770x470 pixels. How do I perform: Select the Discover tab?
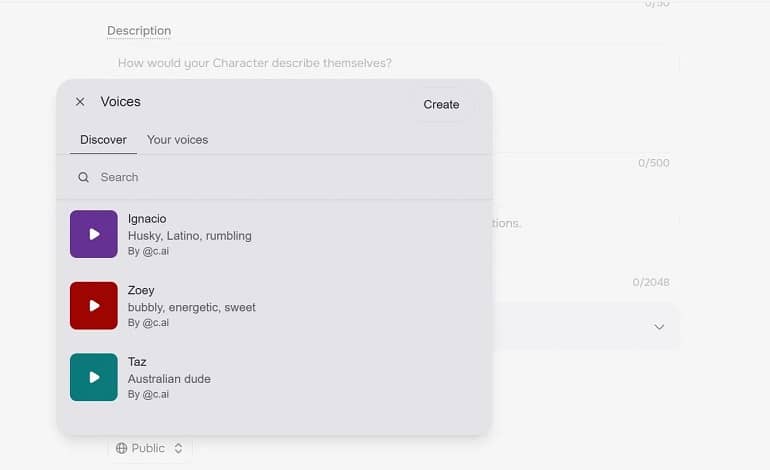click(103, 140)
